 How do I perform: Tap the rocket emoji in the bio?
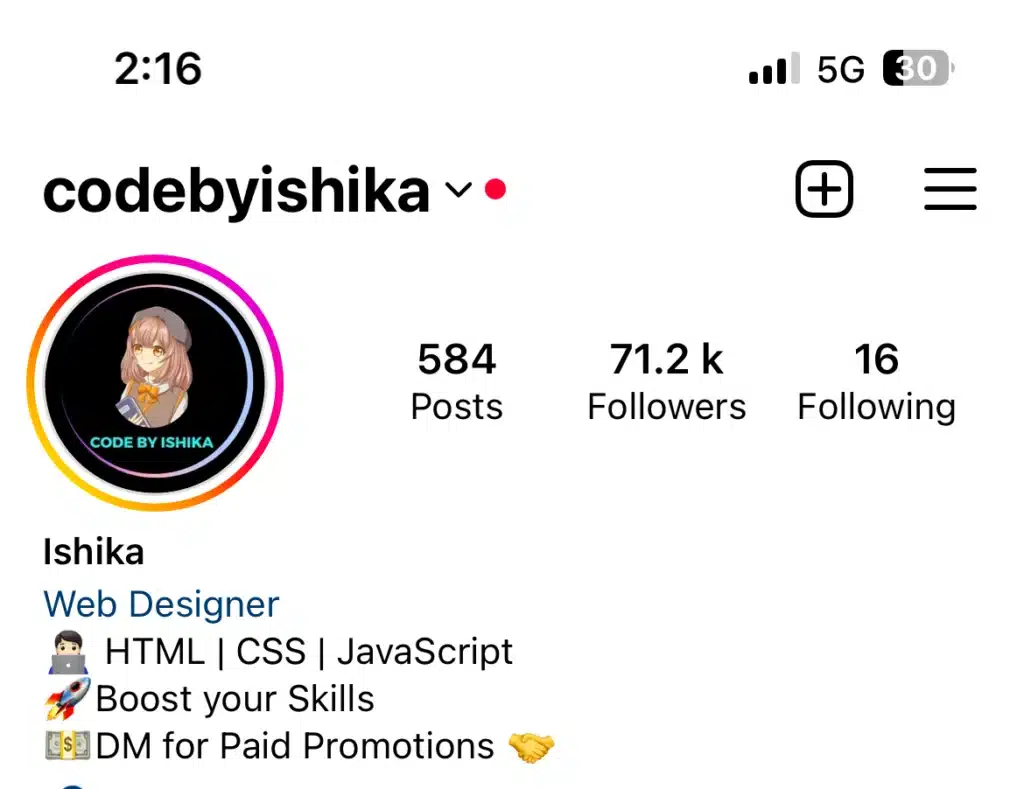(x=68, y=699)
